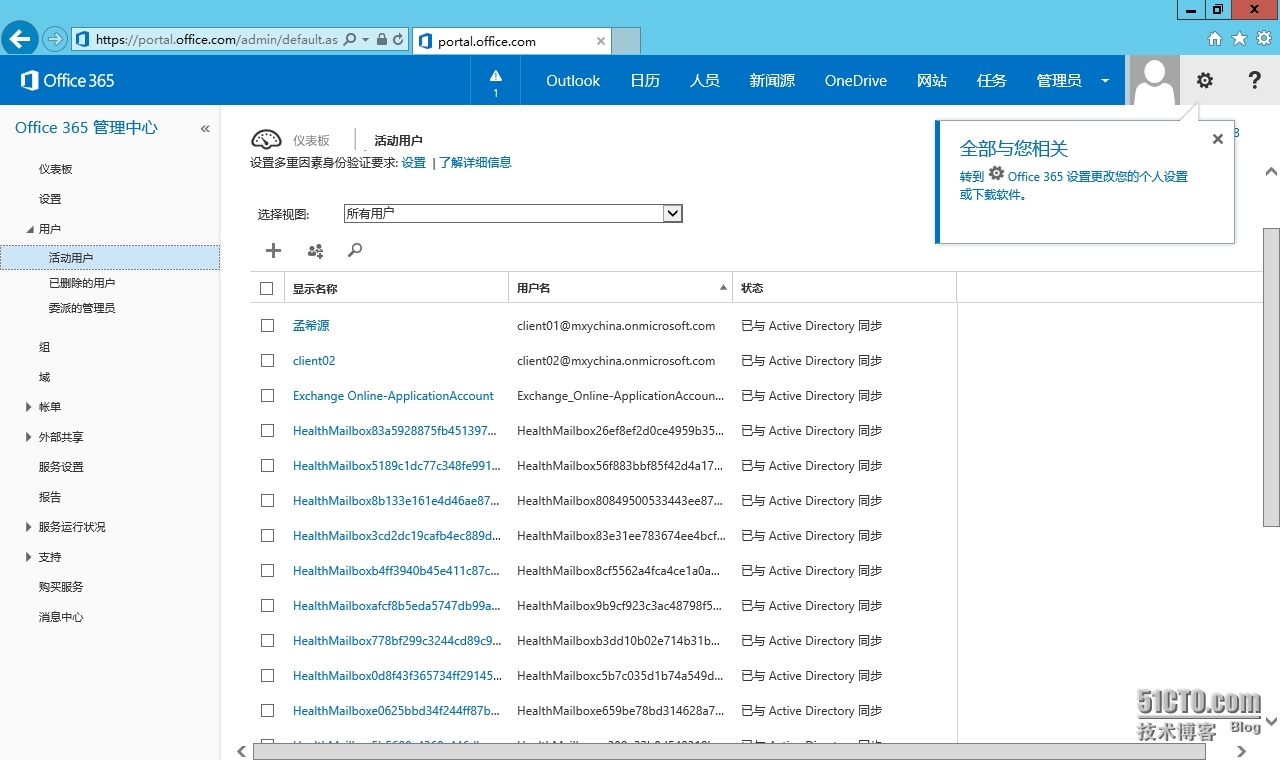Image resolution: width=1280 pixels, height=760 pixels.
Task: Click the user profile avatar picture
Action: tap(1155, 81)
